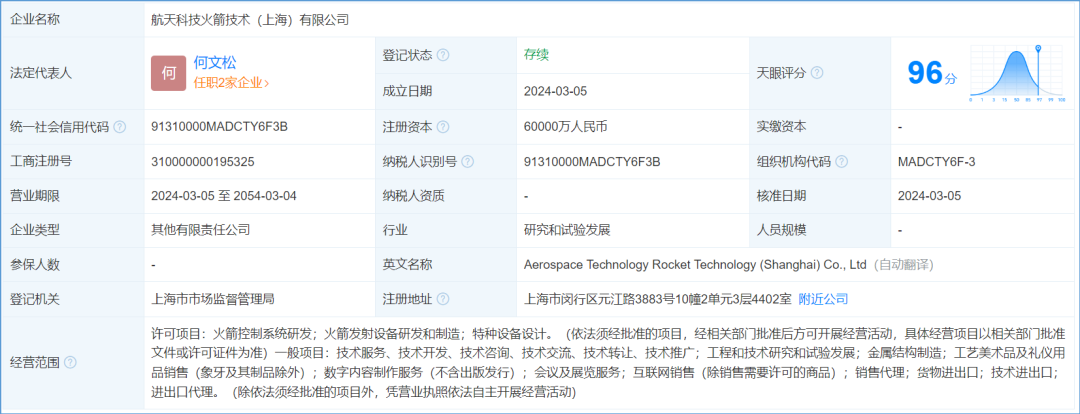Viewport: 1080px width, 414px height.
Task: Click the 企业类型 label
Action: (35, 230)
